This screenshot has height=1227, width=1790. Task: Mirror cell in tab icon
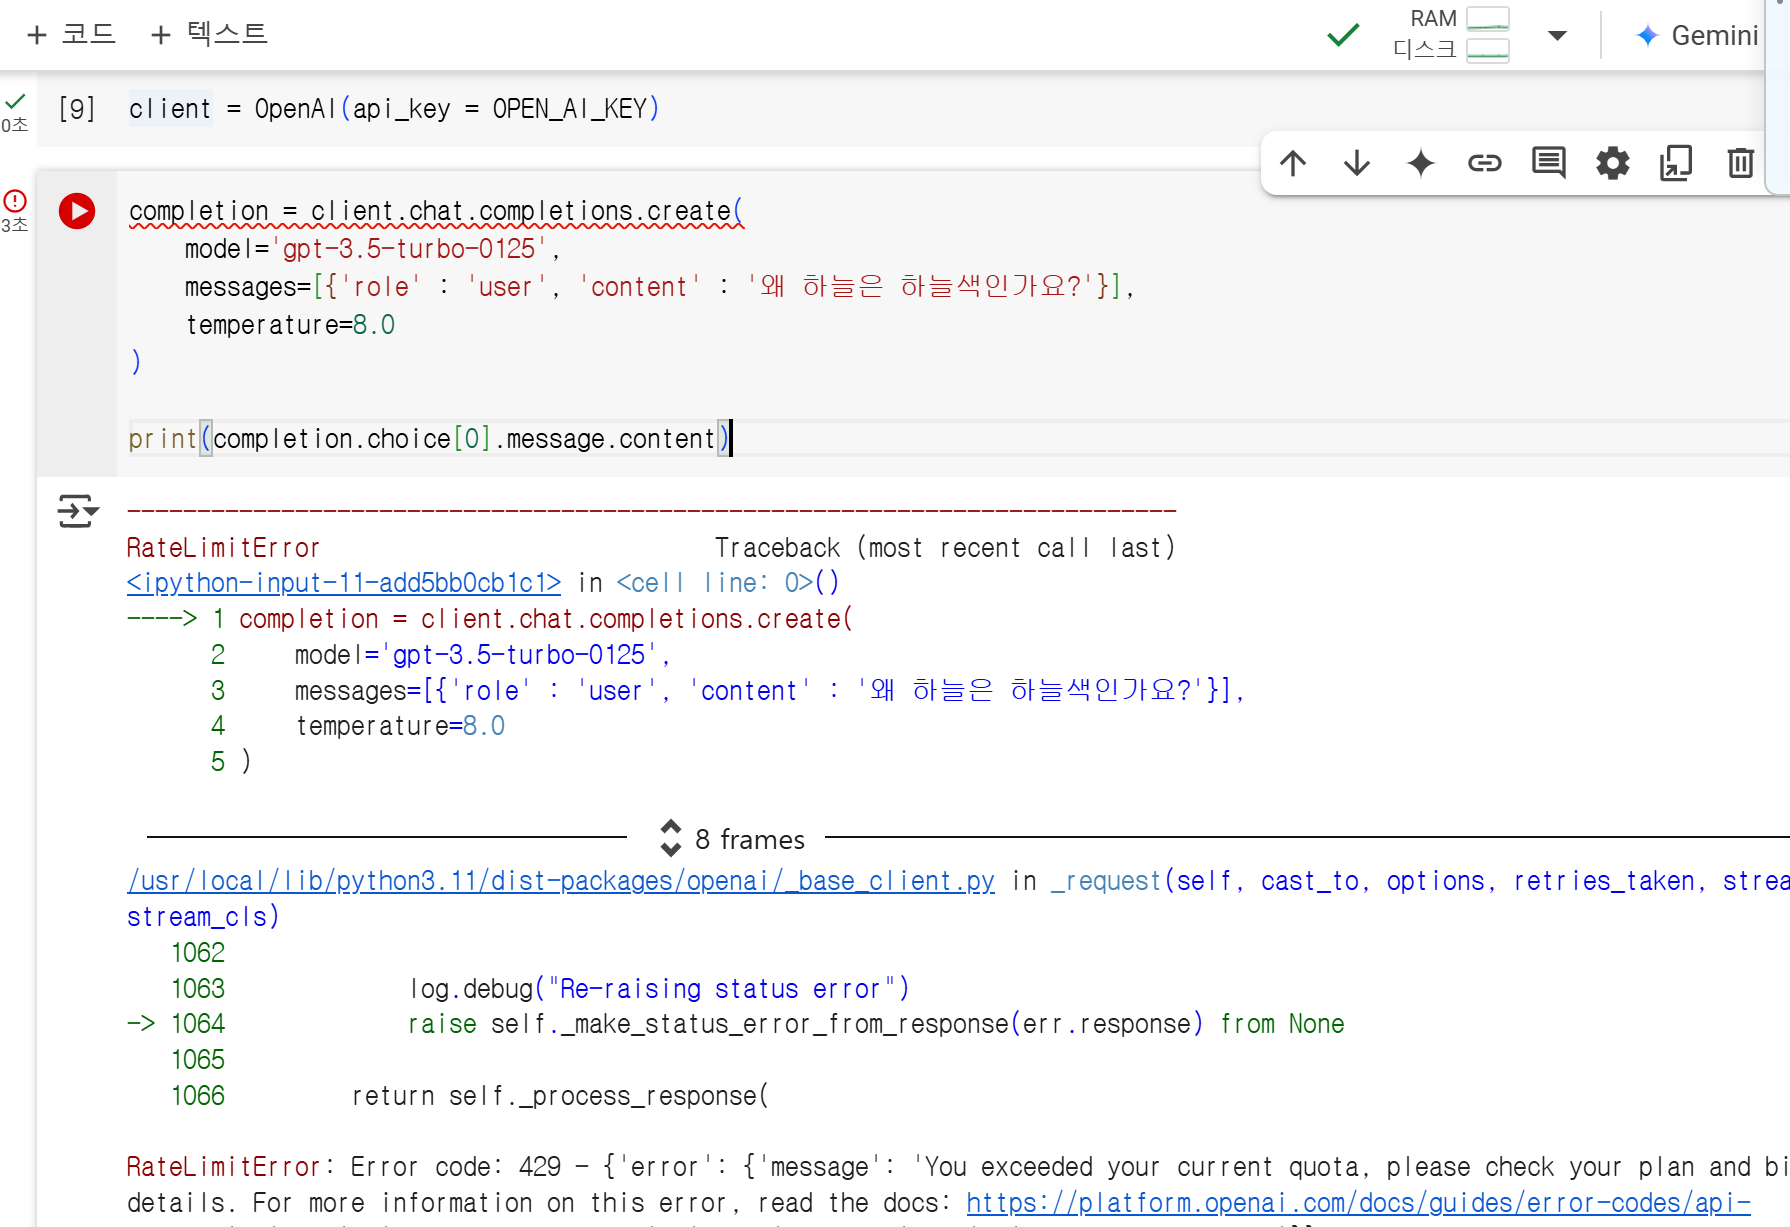tap(1676, 163)
